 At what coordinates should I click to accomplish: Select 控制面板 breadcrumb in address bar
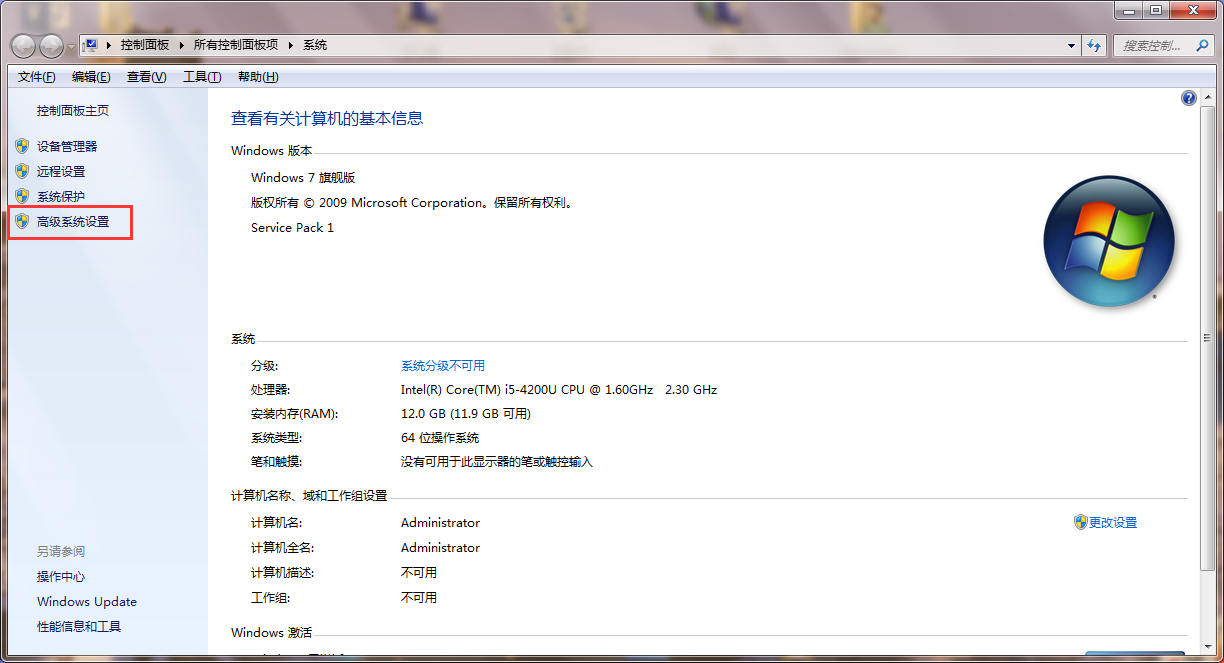tap(145, 45)
